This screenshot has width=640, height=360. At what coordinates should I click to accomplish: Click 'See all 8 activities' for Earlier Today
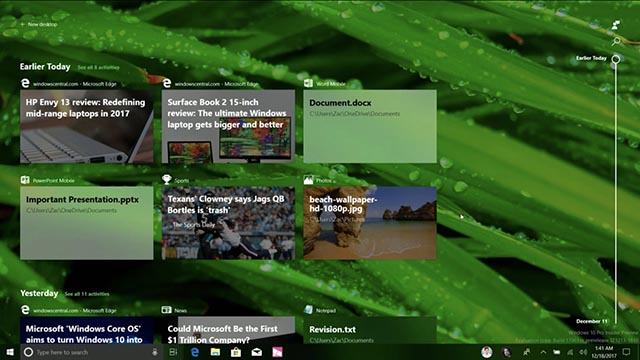(98, 67)
